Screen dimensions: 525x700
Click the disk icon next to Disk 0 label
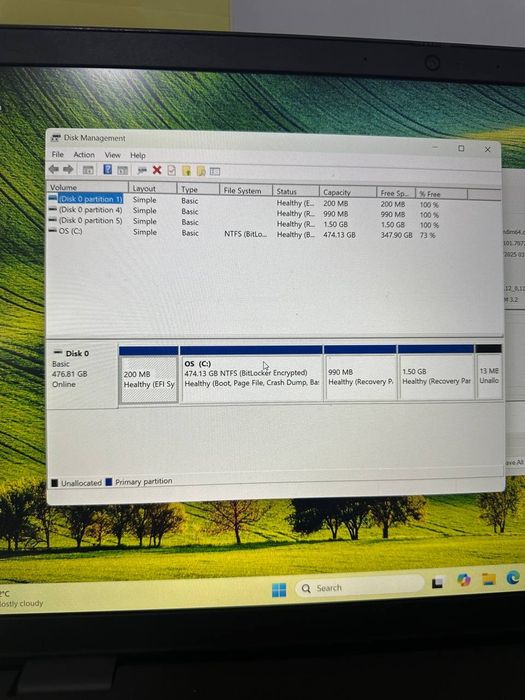(58, 353)
